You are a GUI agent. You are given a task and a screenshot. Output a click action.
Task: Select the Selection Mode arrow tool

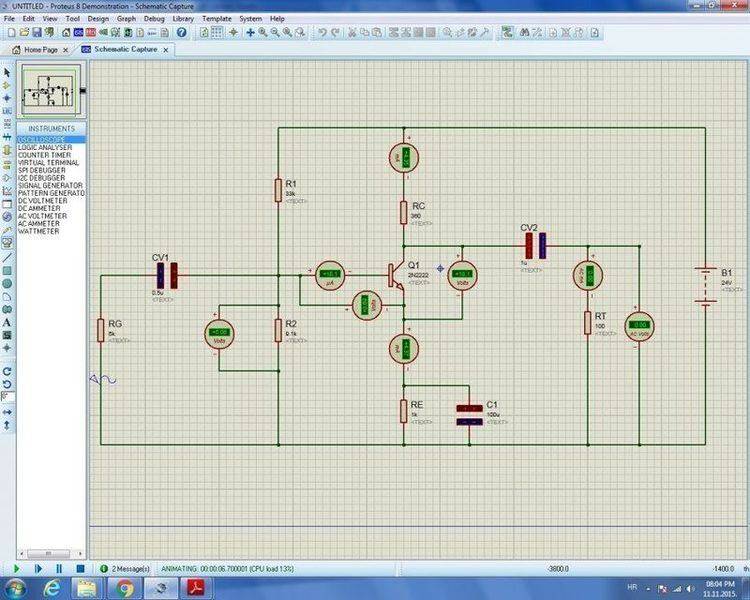coord(7,73)
